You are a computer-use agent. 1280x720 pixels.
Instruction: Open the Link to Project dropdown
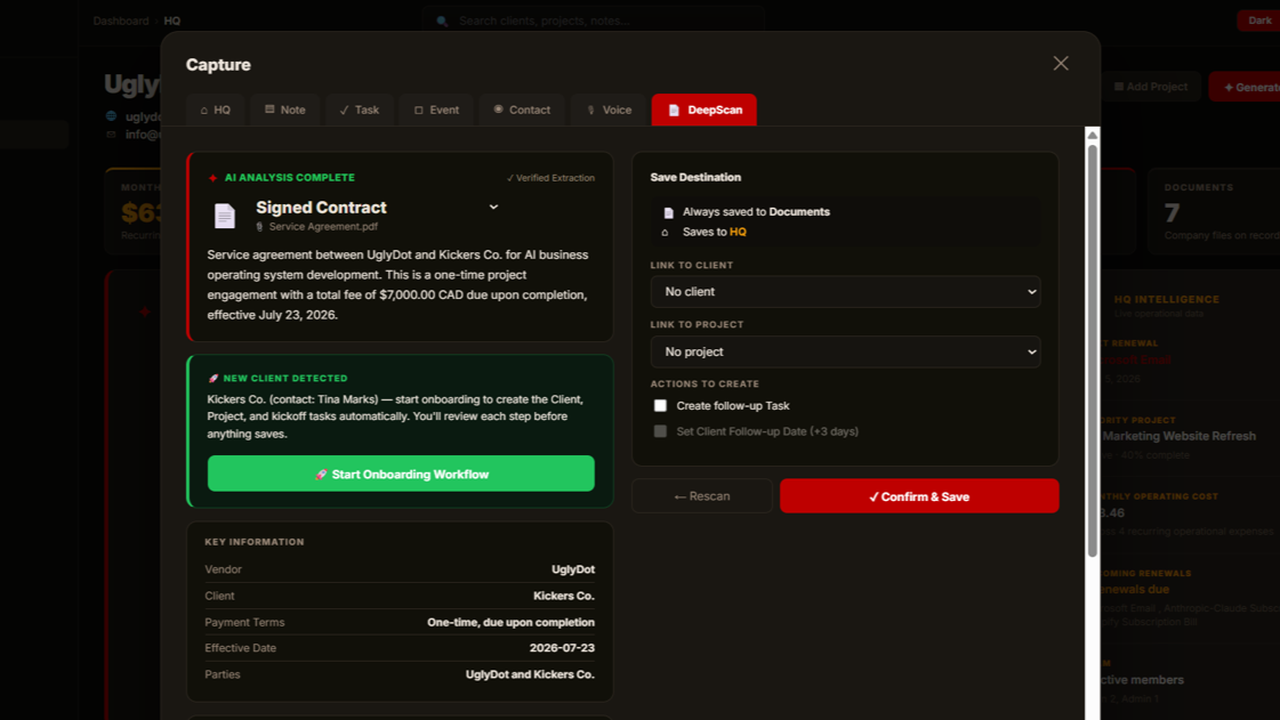pos(845,352)
